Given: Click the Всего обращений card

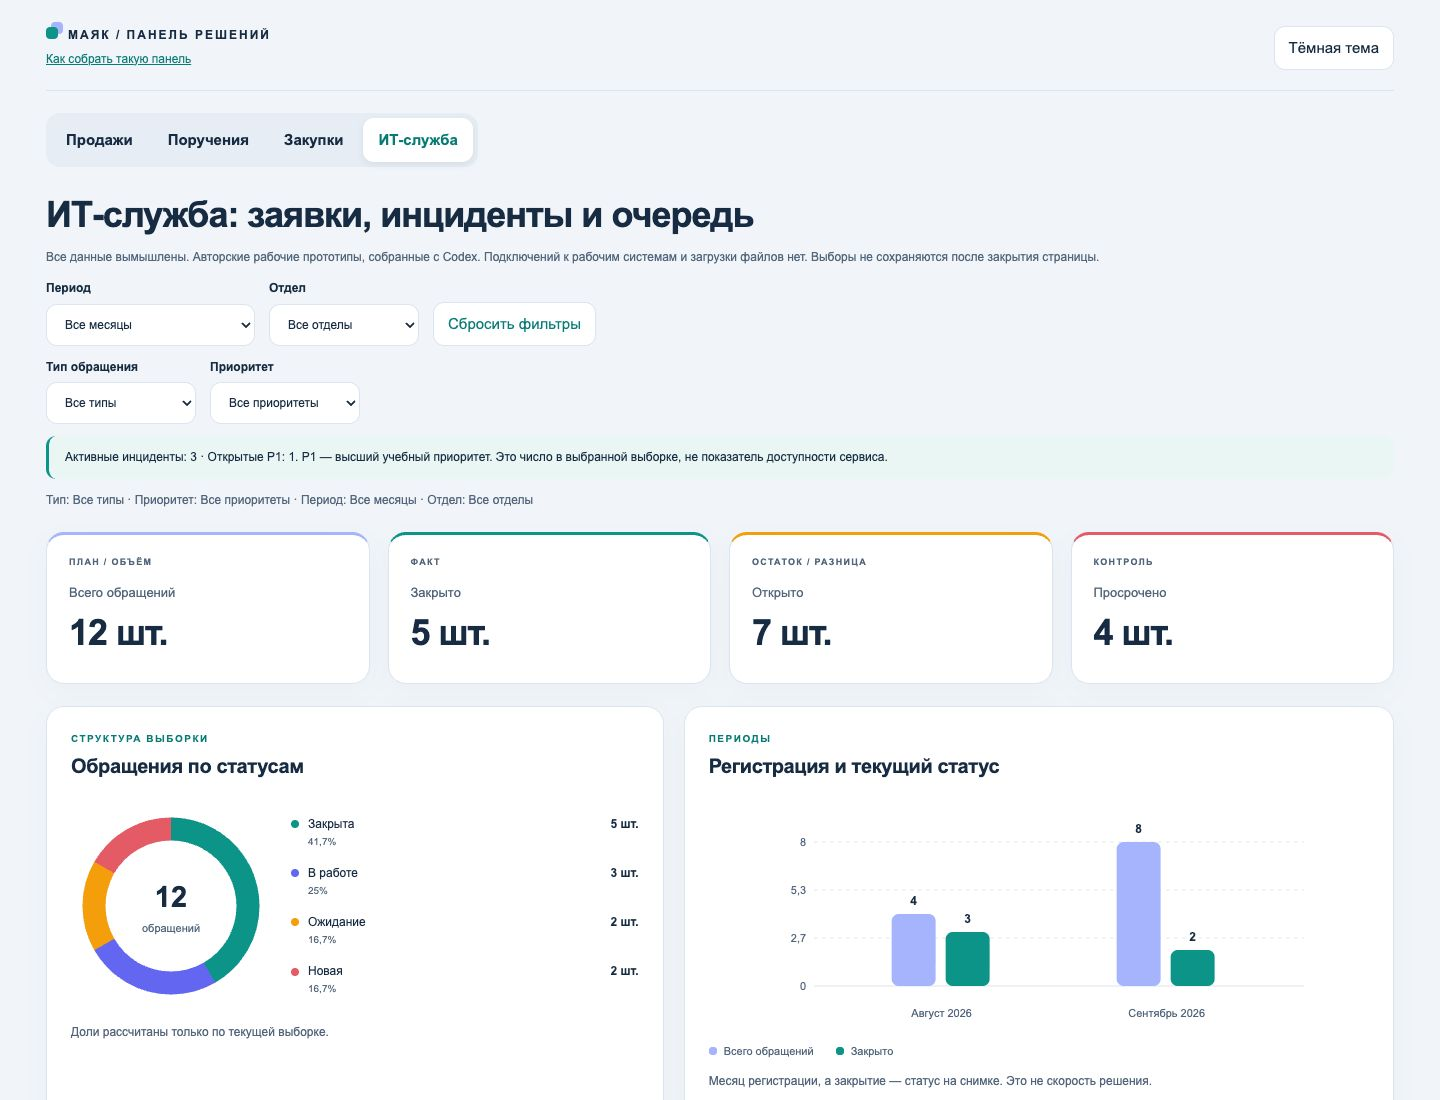Looking at the screenshot, I should tap(208, 608).
